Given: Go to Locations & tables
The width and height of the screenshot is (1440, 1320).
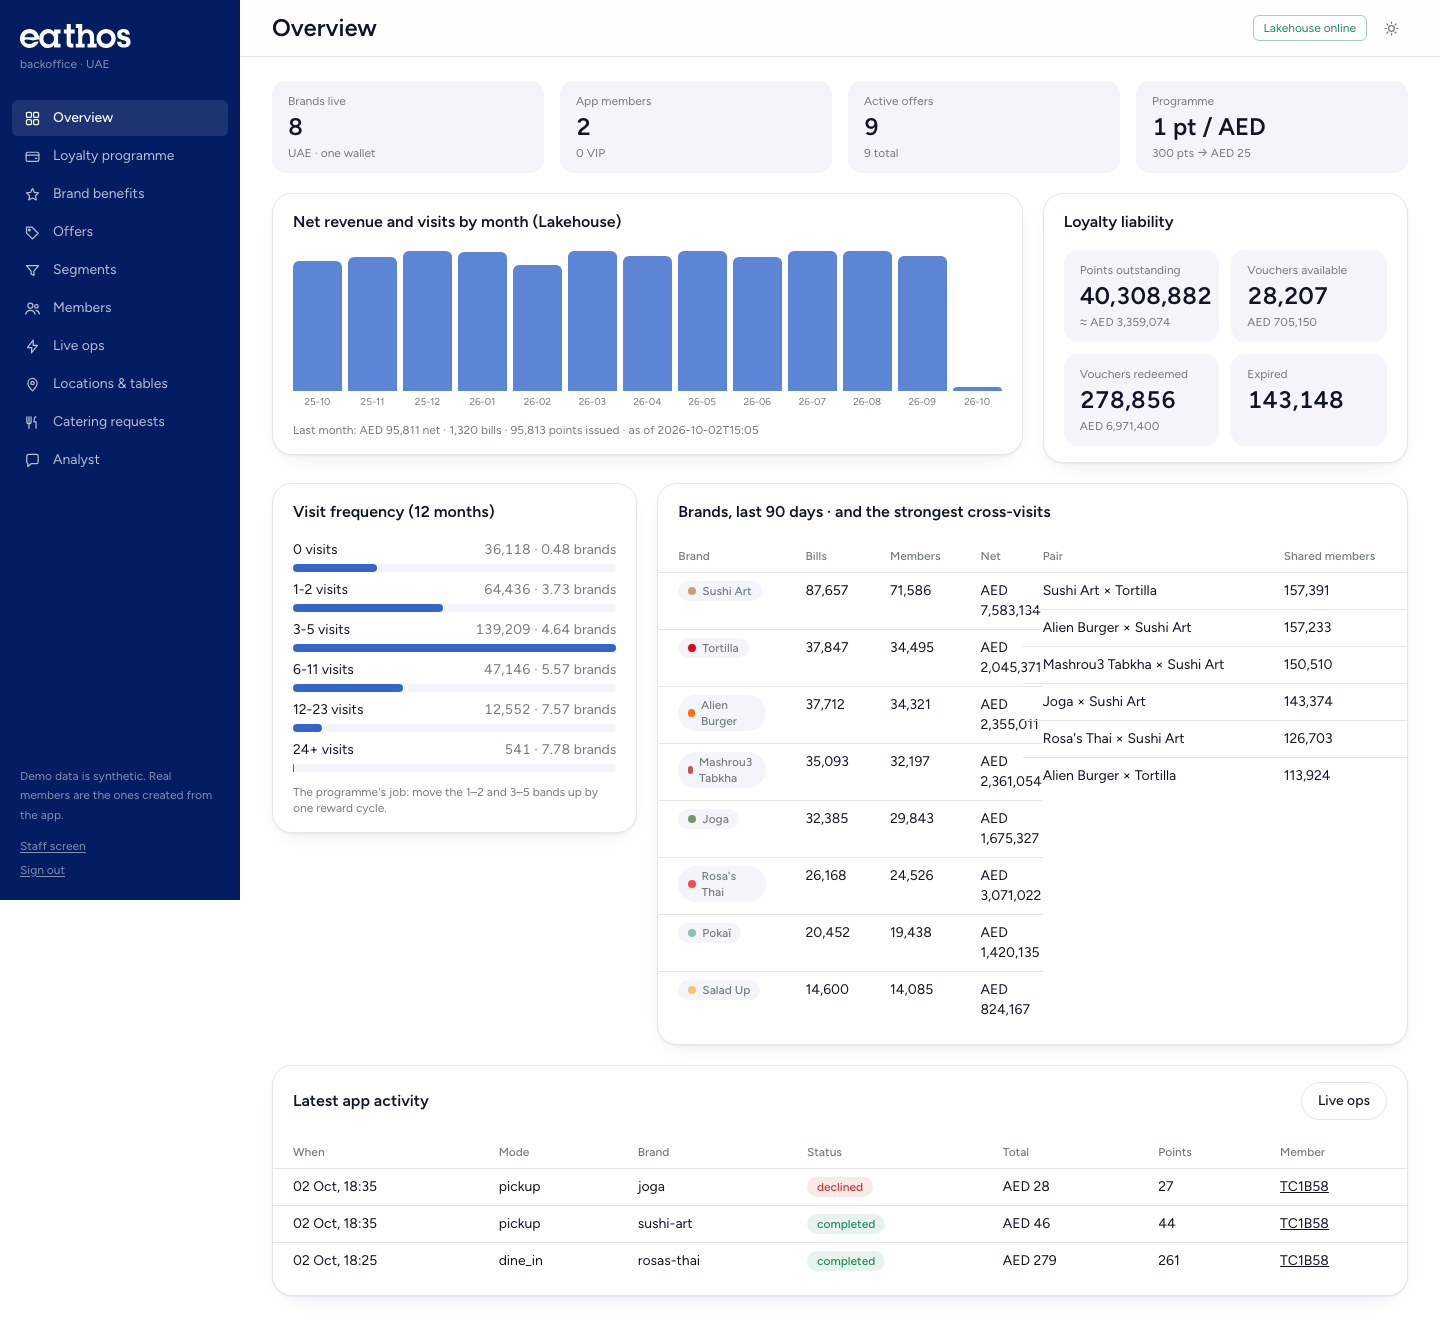Looking at the screenshot, I should coord(120,384).
